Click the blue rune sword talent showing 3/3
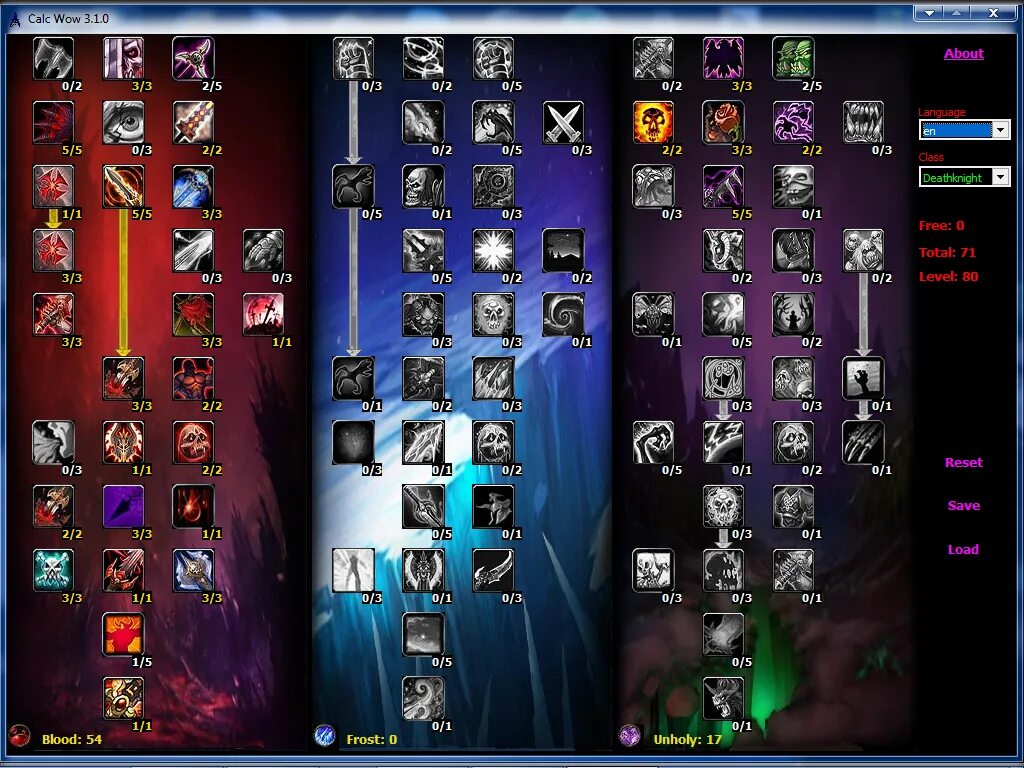Viewport: 1024px width, 768px height. (193, 186)
